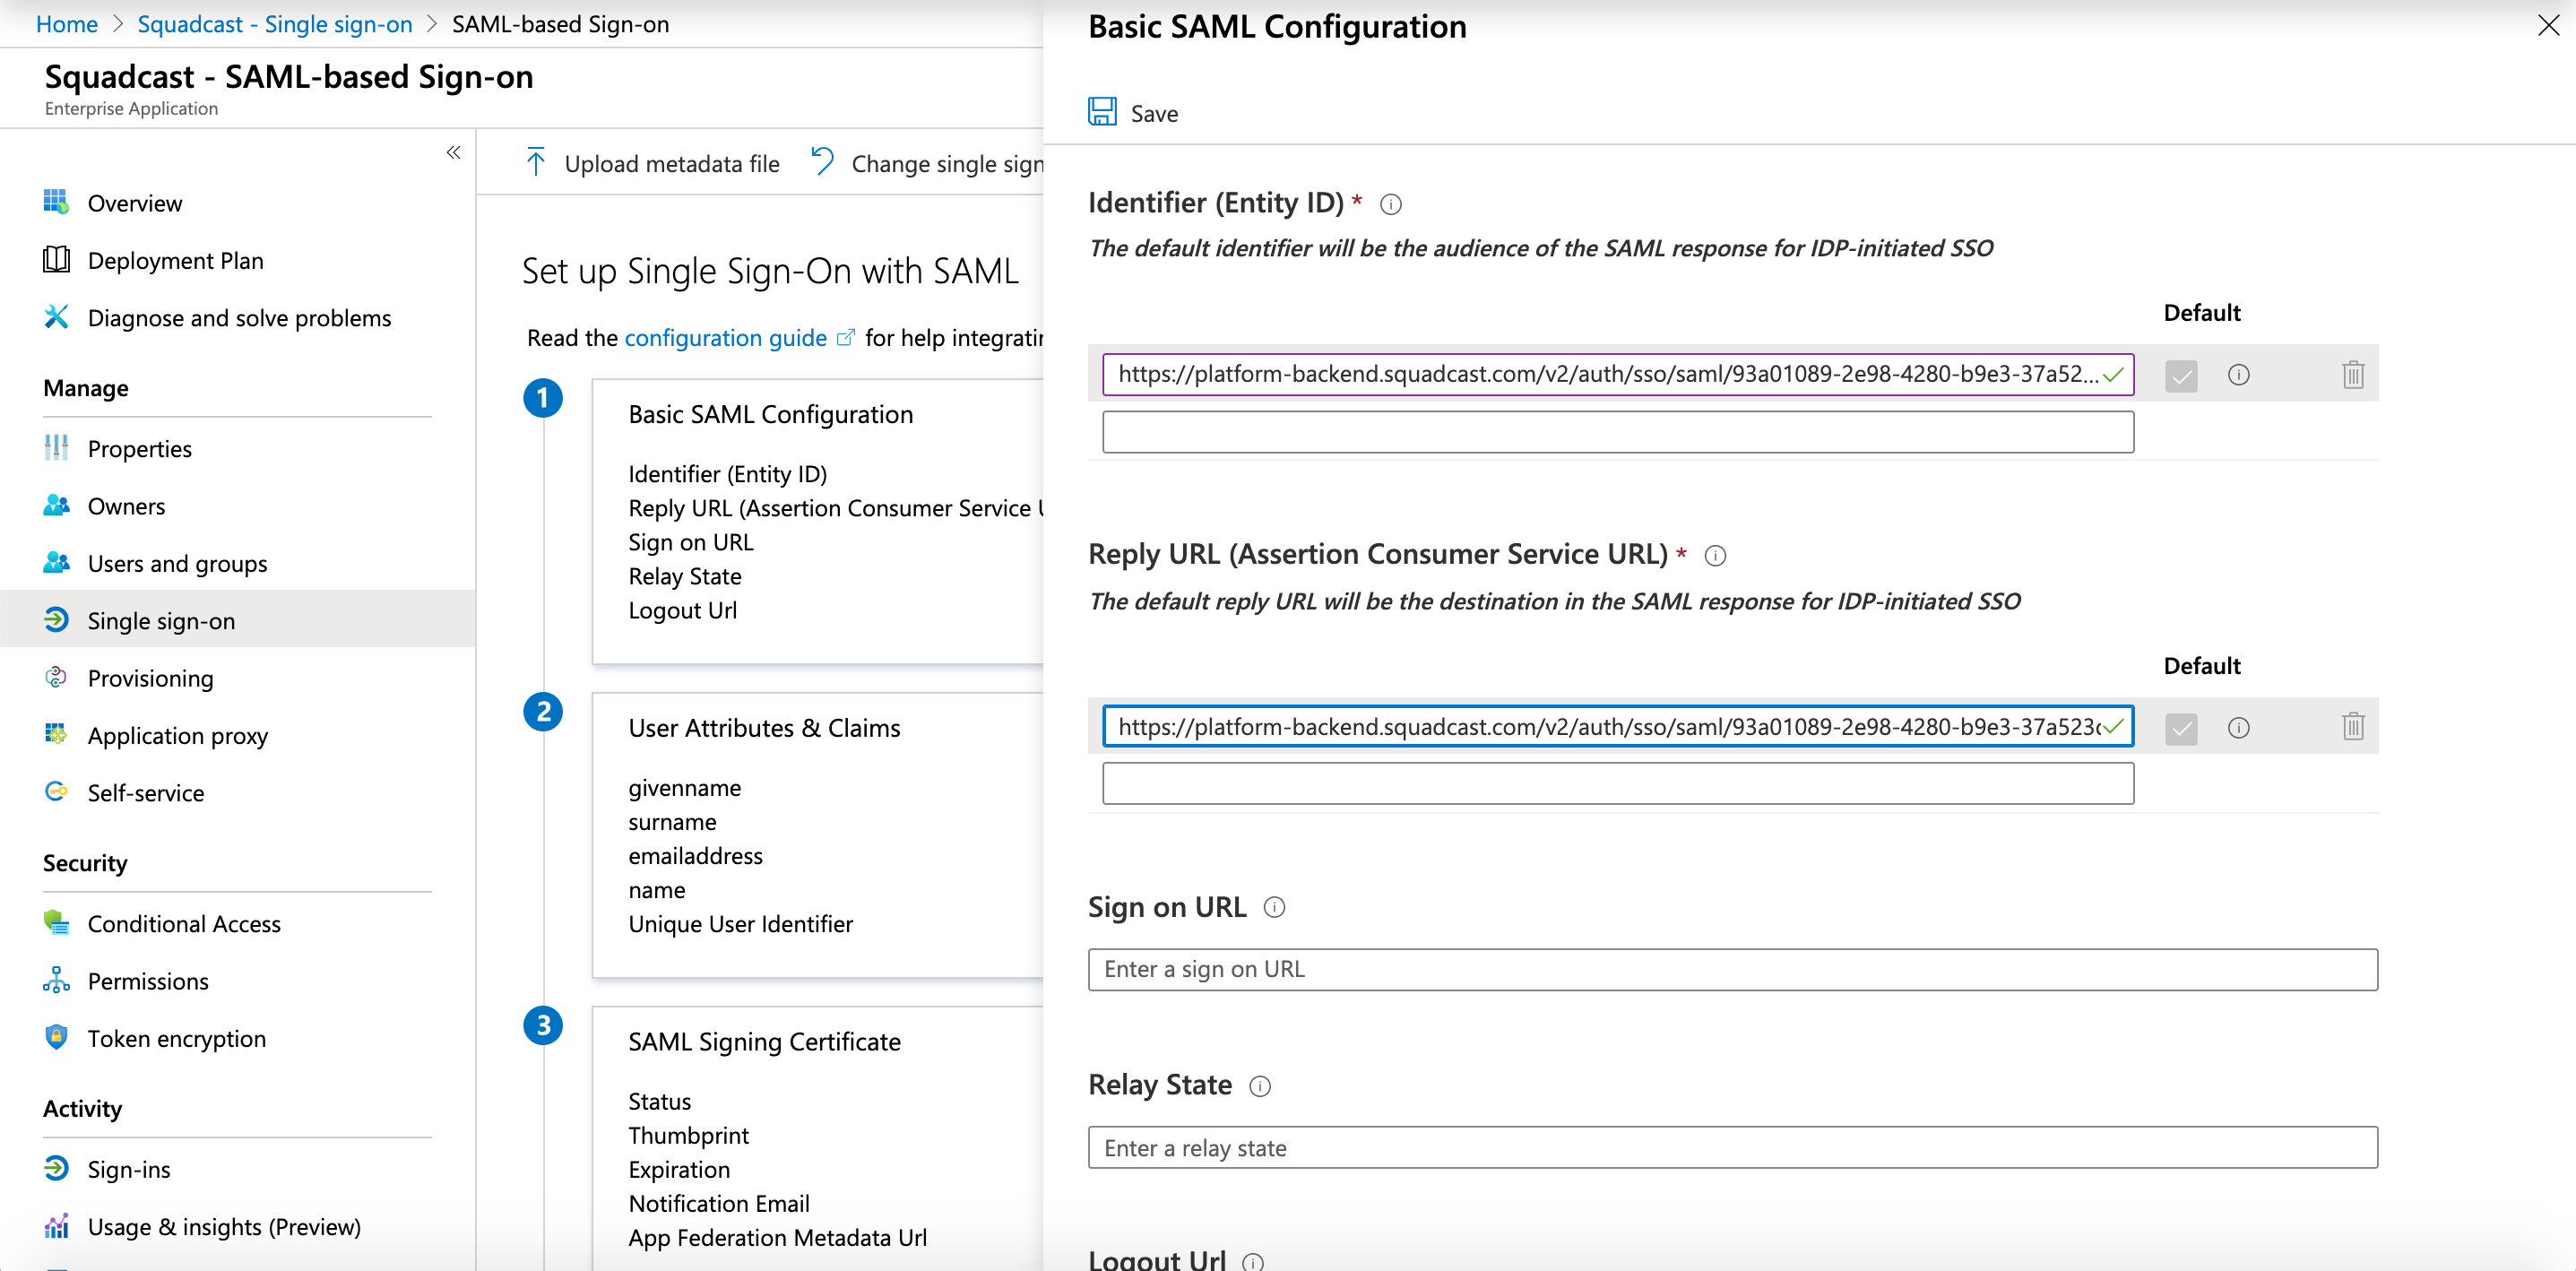The width and height of the screenshot is (2576, 1271).
Task: Delete the Reply URL with trash icon
Action: [x=2352, y=726]
